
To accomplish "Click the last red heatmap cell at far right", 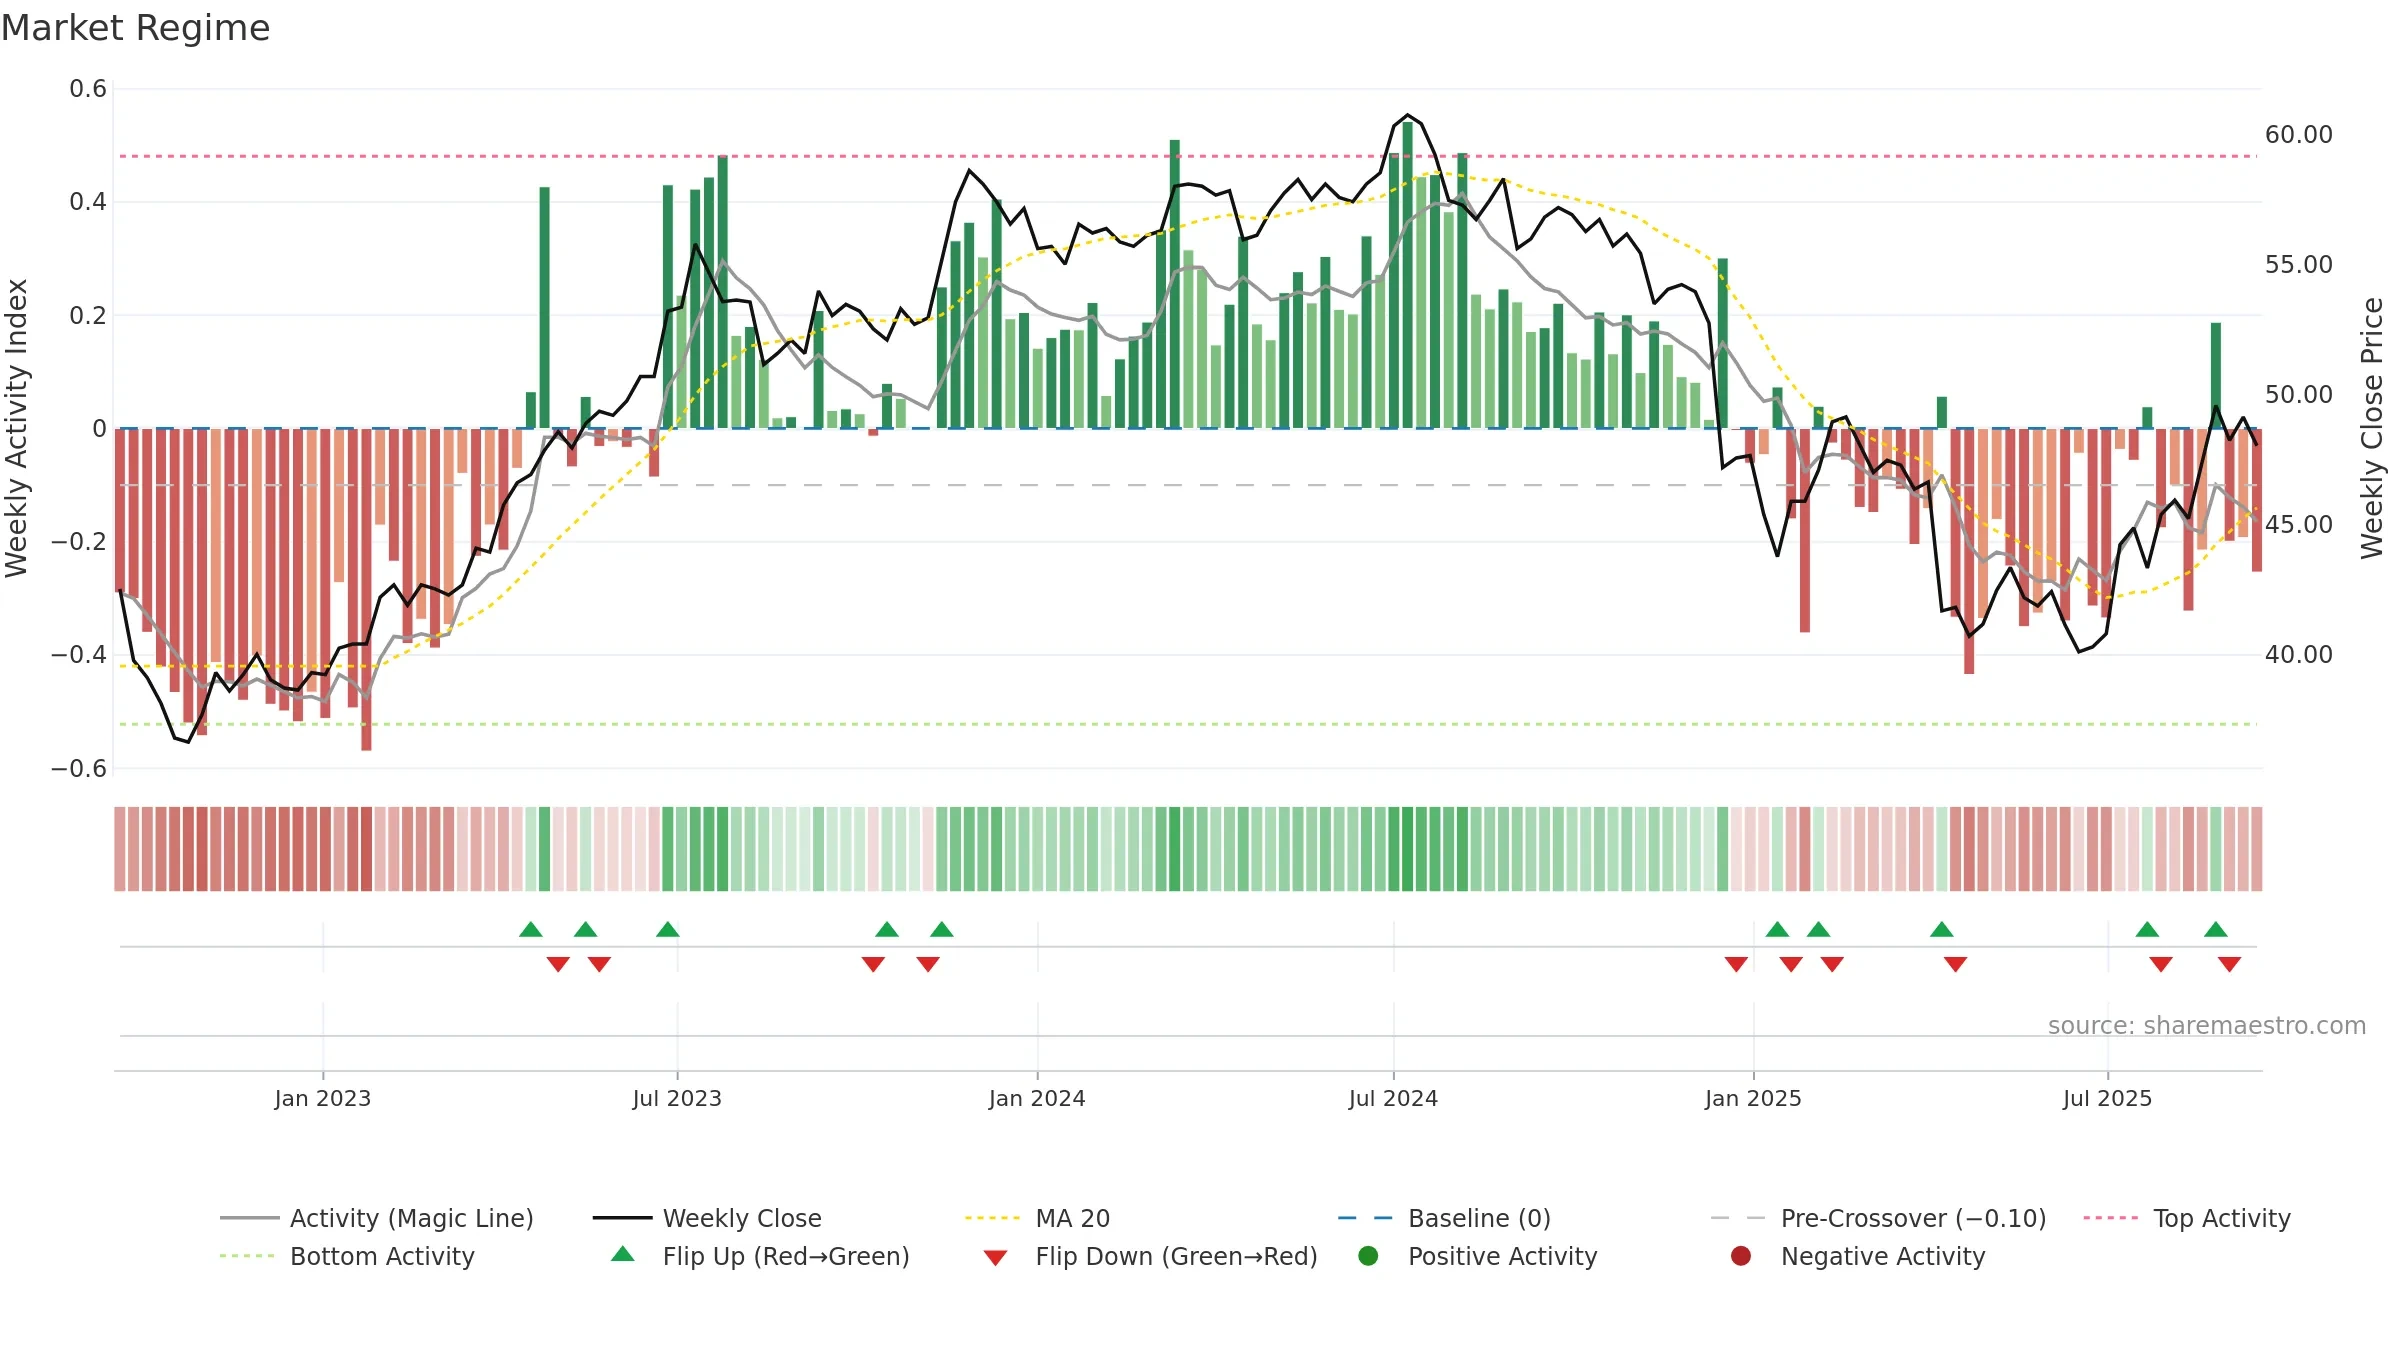I will click(x=2257, y=849).
